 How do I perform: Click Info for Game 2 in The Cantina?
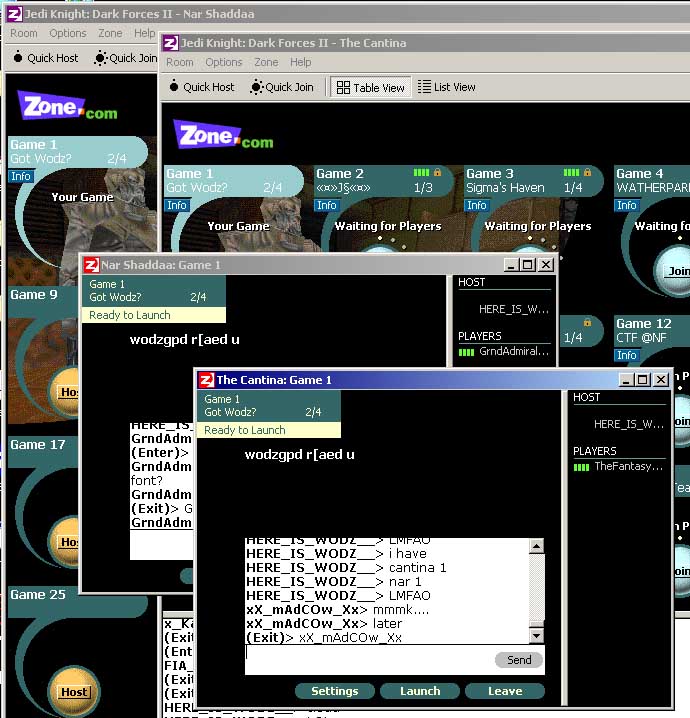tap(326, 205)
